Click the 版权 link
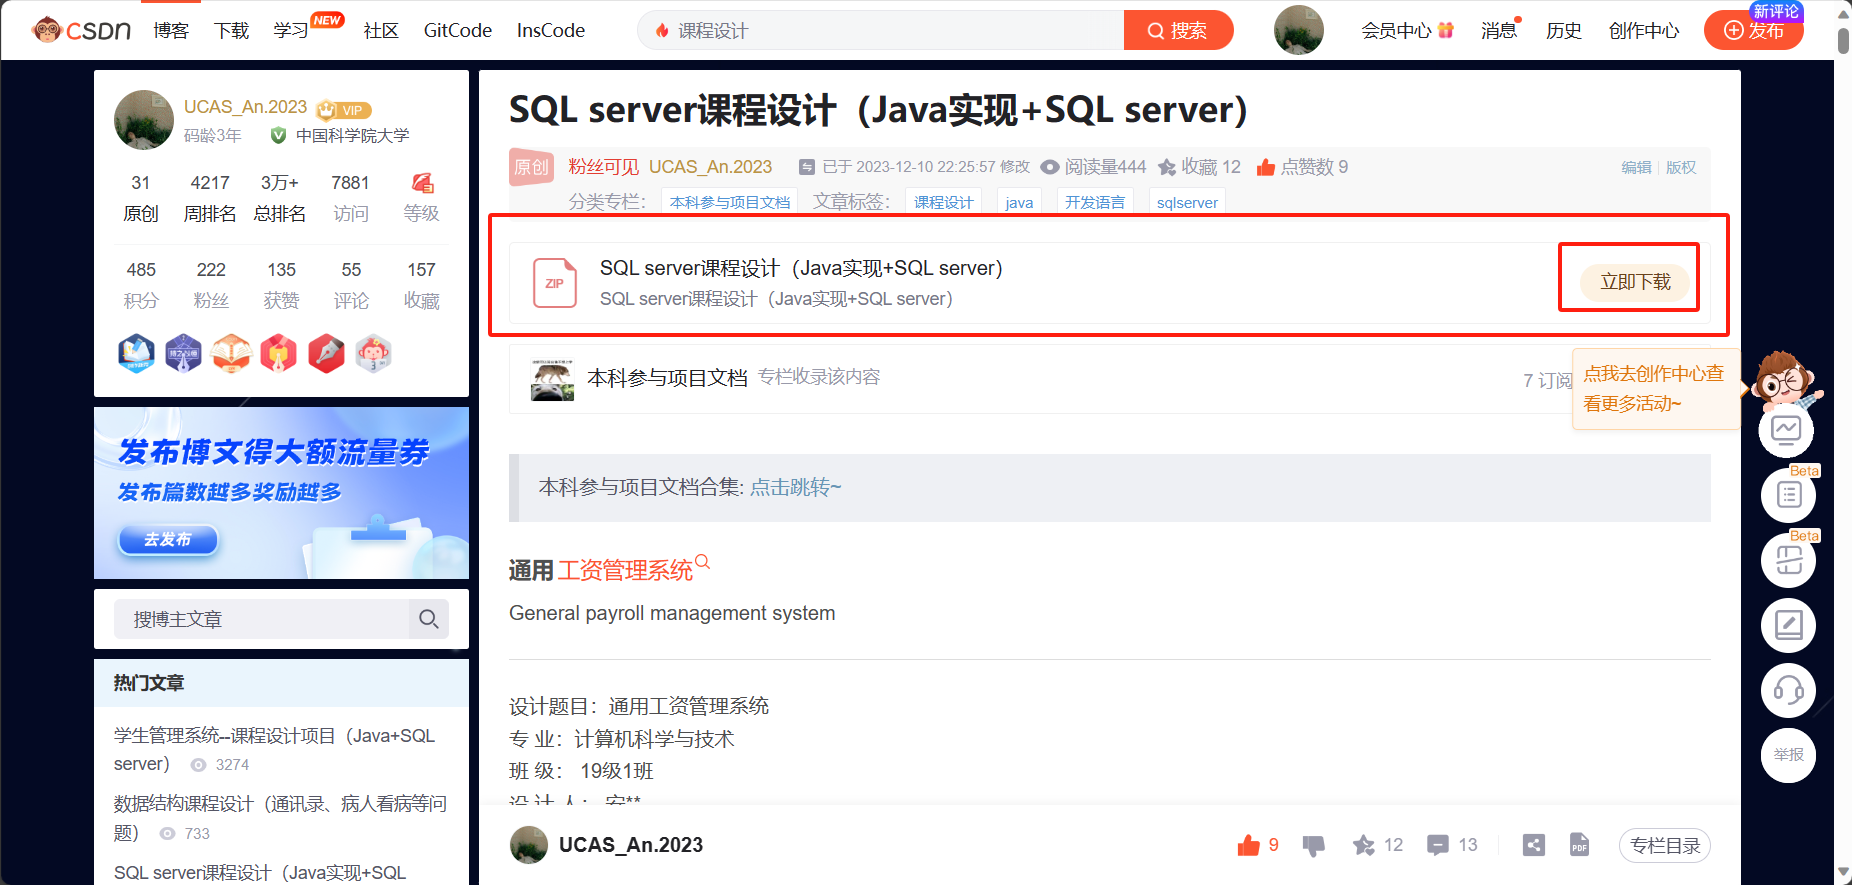1852x885 pixels. click(x=1681, y=167)
